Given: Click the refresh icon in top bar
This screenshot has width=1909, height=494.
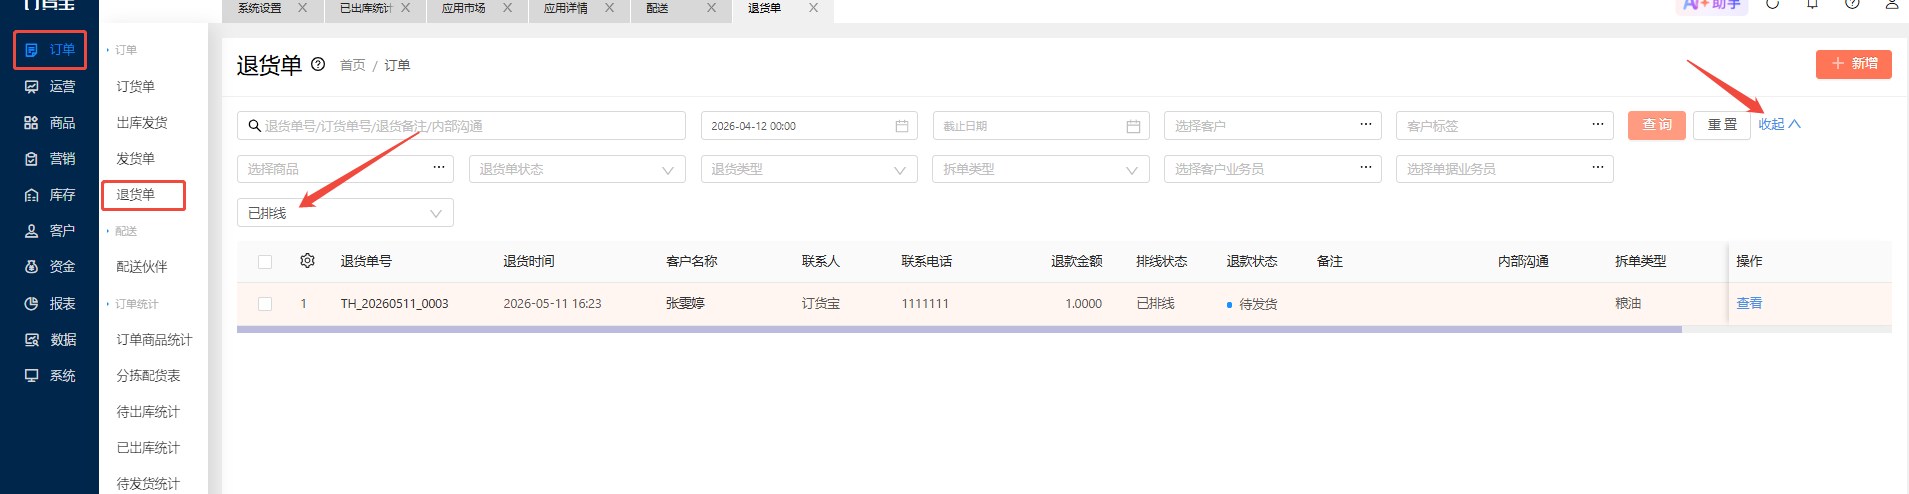Looking at the screenshot, I should (1772, 4).
